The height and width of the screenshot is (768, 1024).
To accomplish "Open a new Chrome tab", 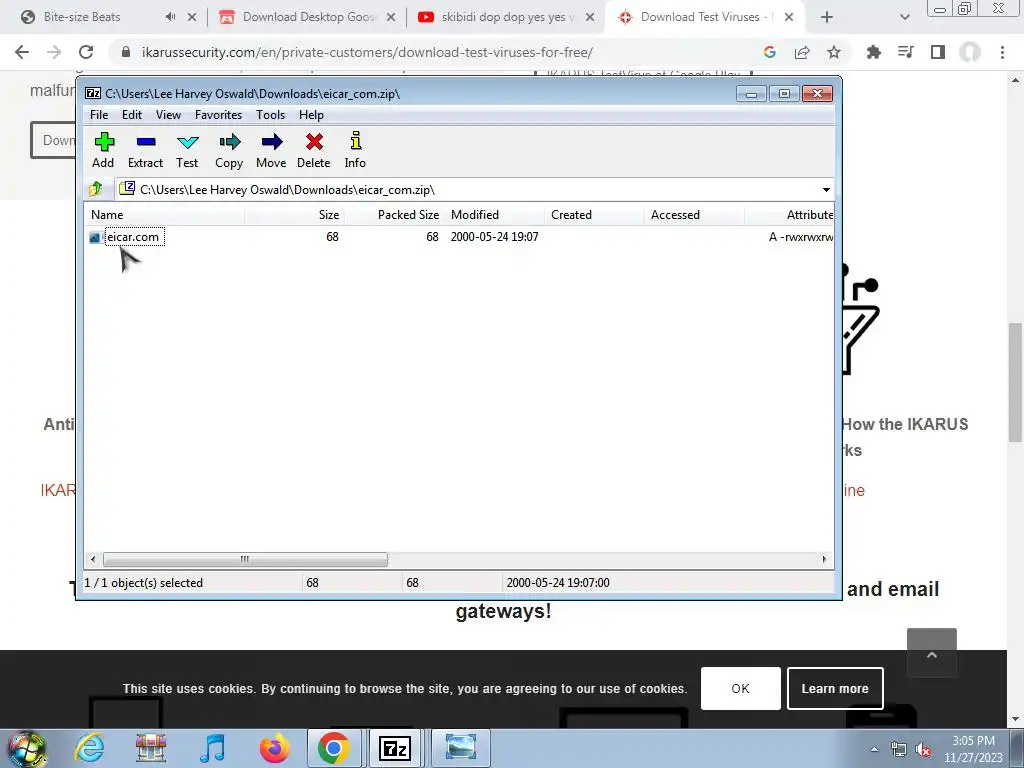I will (x=826, y=18).
